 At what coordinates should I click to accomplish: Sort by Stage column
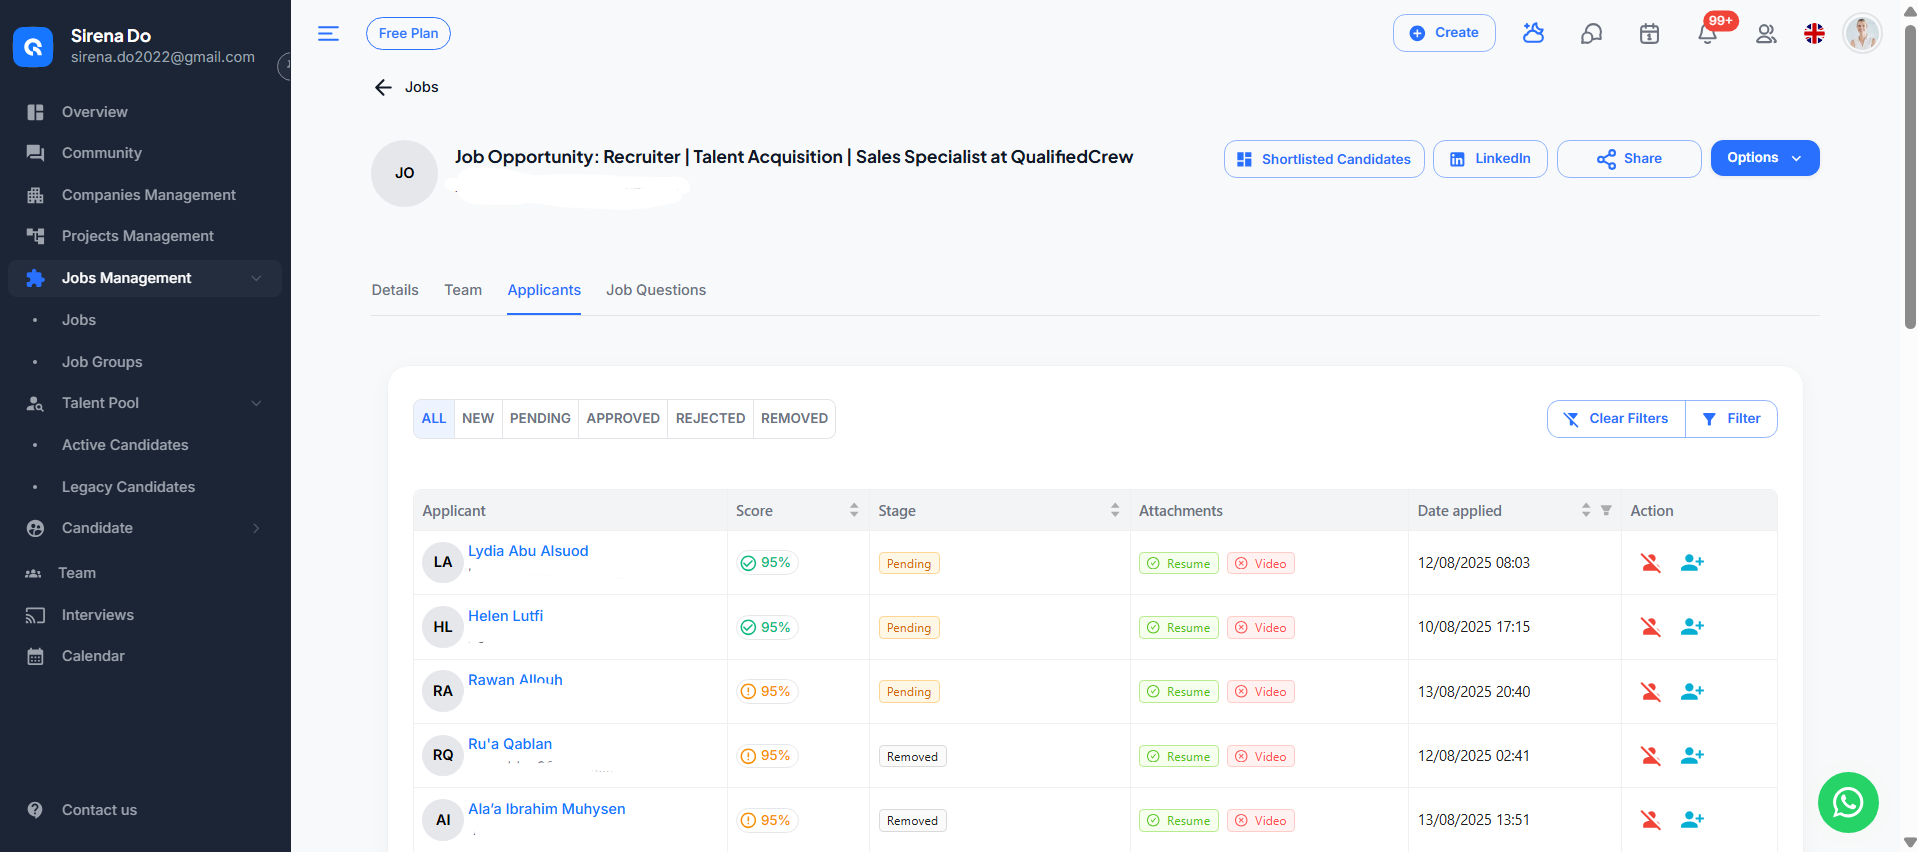(x=1115, y=510)
